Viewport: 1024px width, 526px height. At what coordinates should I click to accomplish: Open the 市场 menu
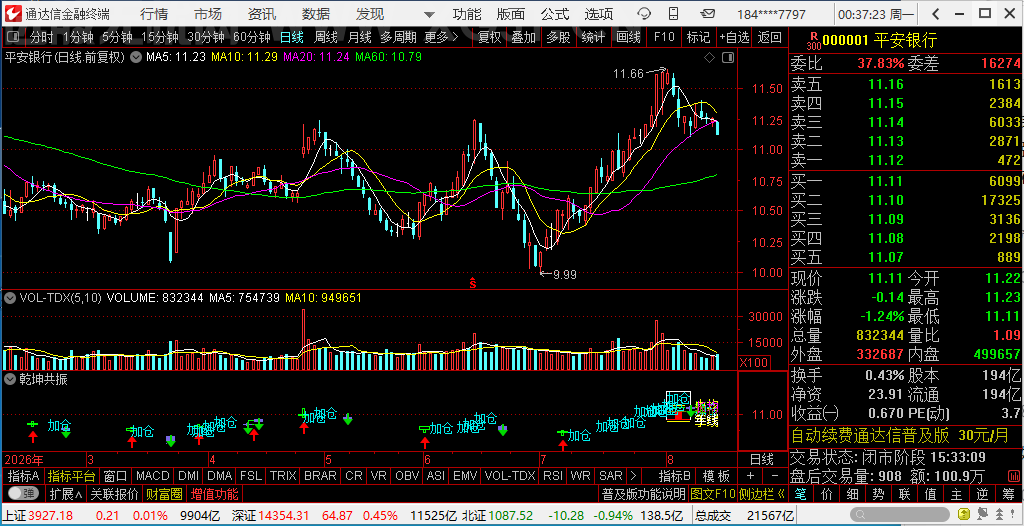tap(208, 14)
